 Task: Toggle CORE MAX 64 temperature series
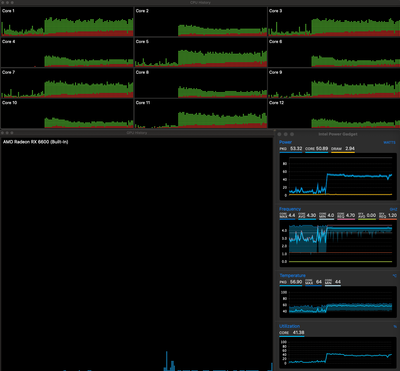coord(314,282)
